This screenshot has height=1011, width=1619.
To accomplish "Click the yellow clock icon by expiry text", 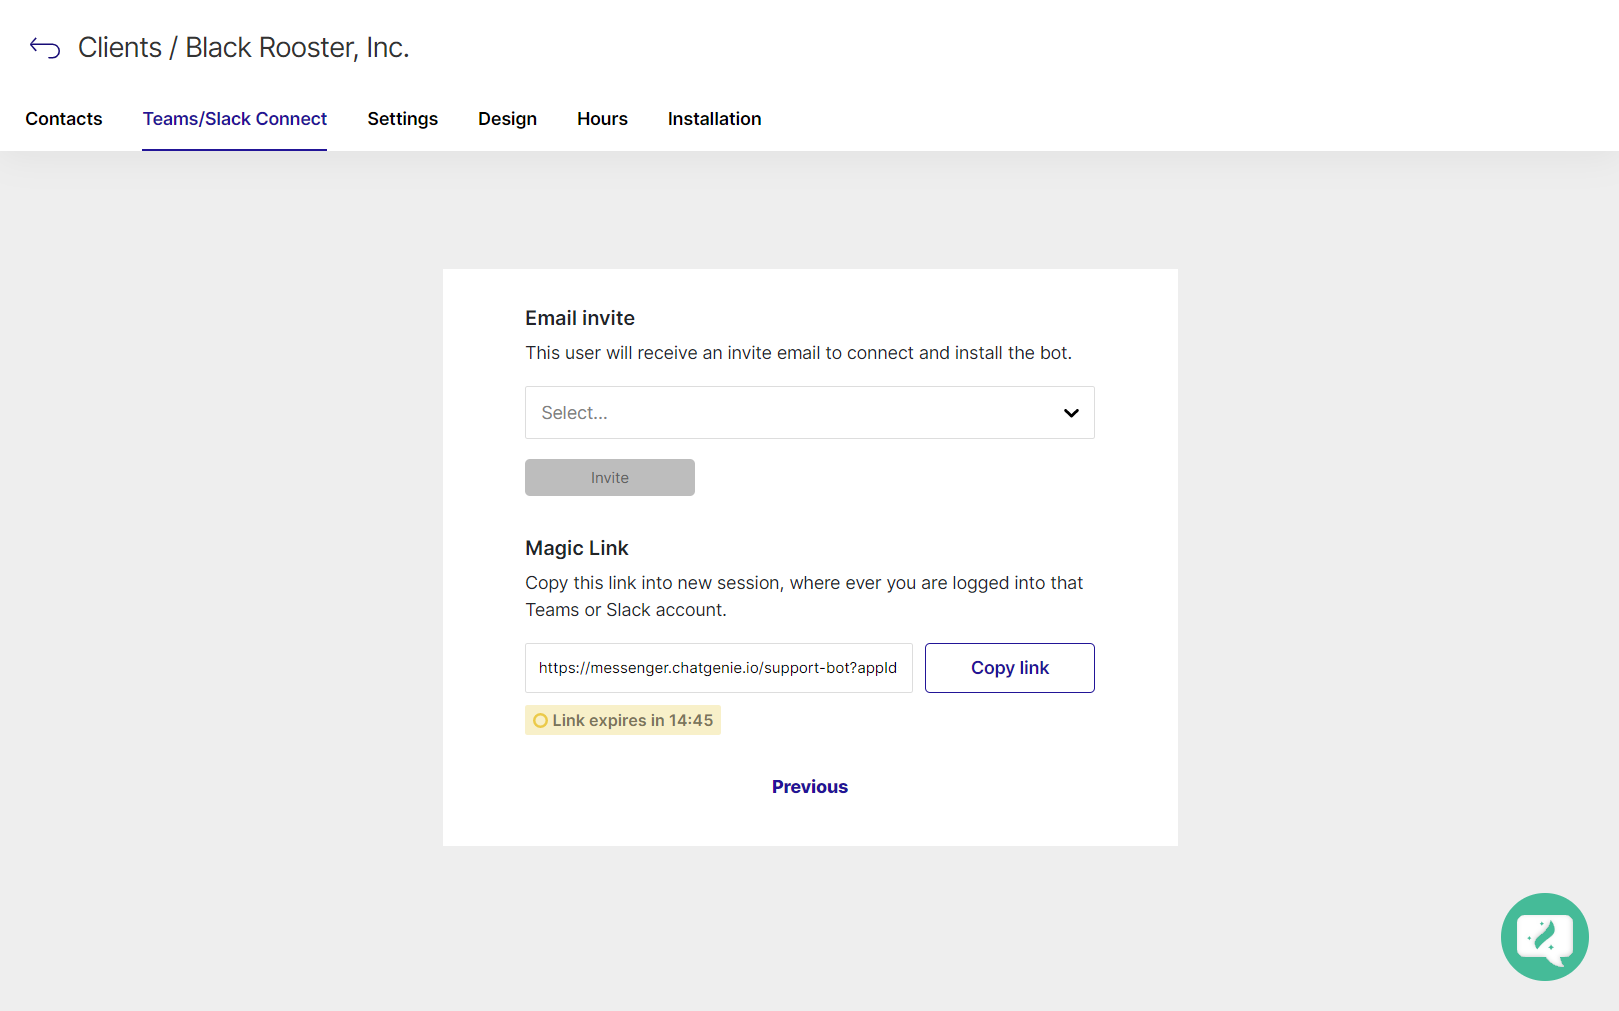I will click(540, 720).
